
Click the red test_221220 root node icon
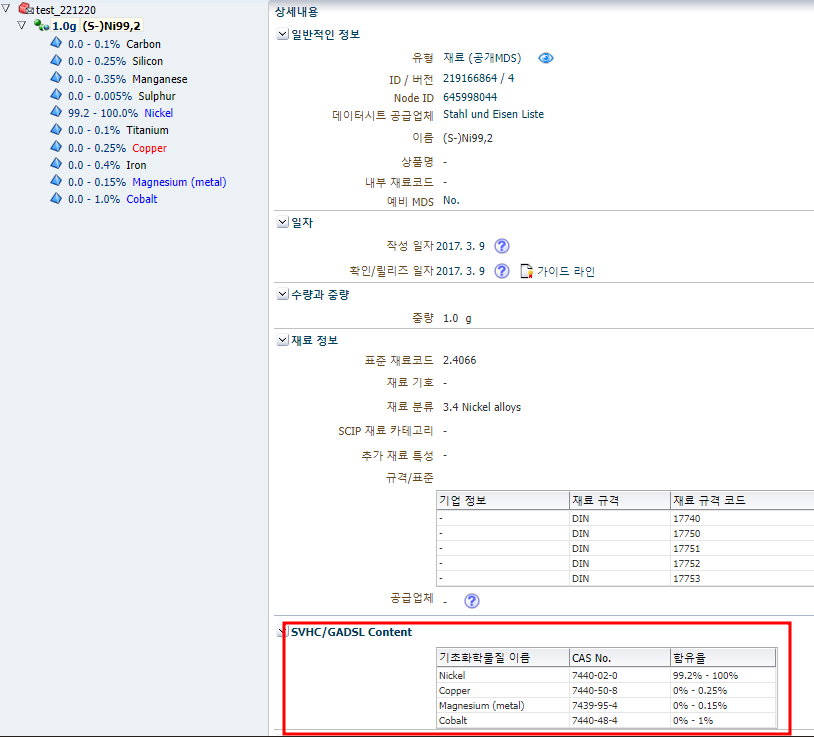tap(25, 9)
